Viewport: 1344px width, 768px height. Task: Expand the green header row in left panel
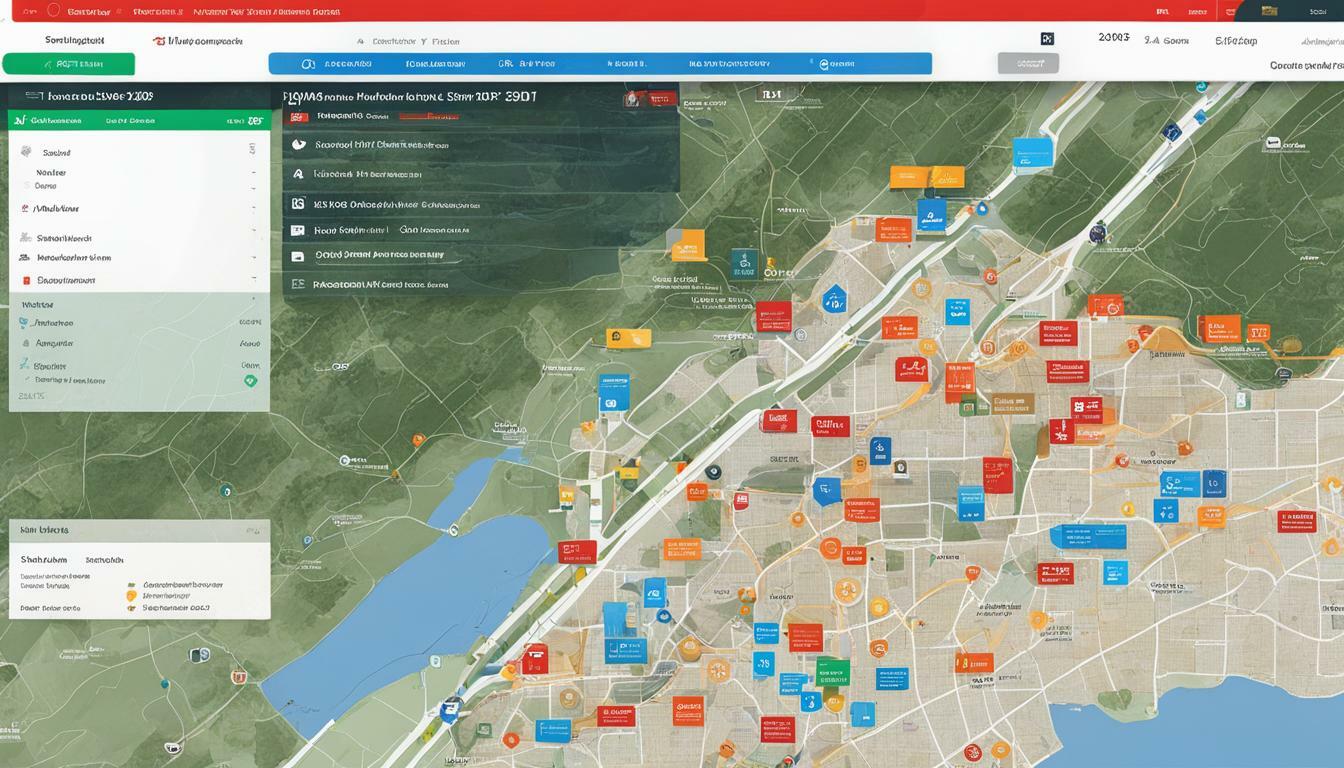(138, 120)
